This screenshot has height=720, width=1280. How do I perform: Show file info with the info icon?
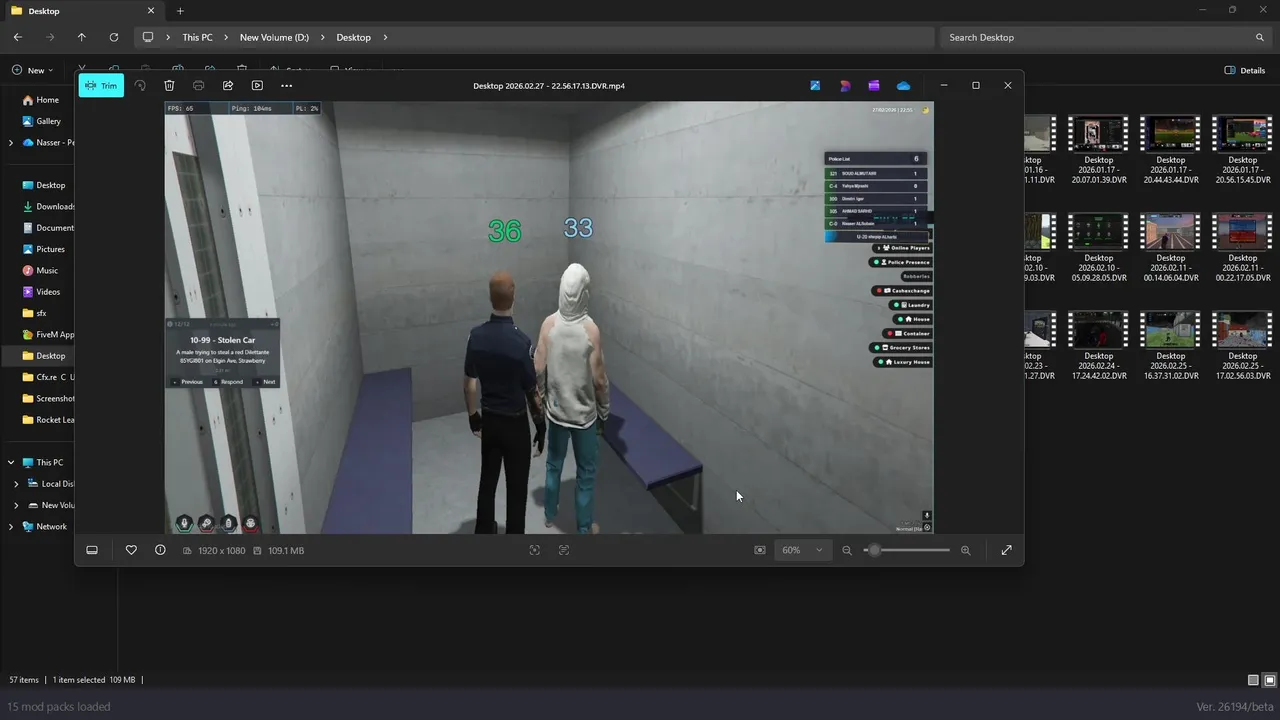click(x=160, y=550)
